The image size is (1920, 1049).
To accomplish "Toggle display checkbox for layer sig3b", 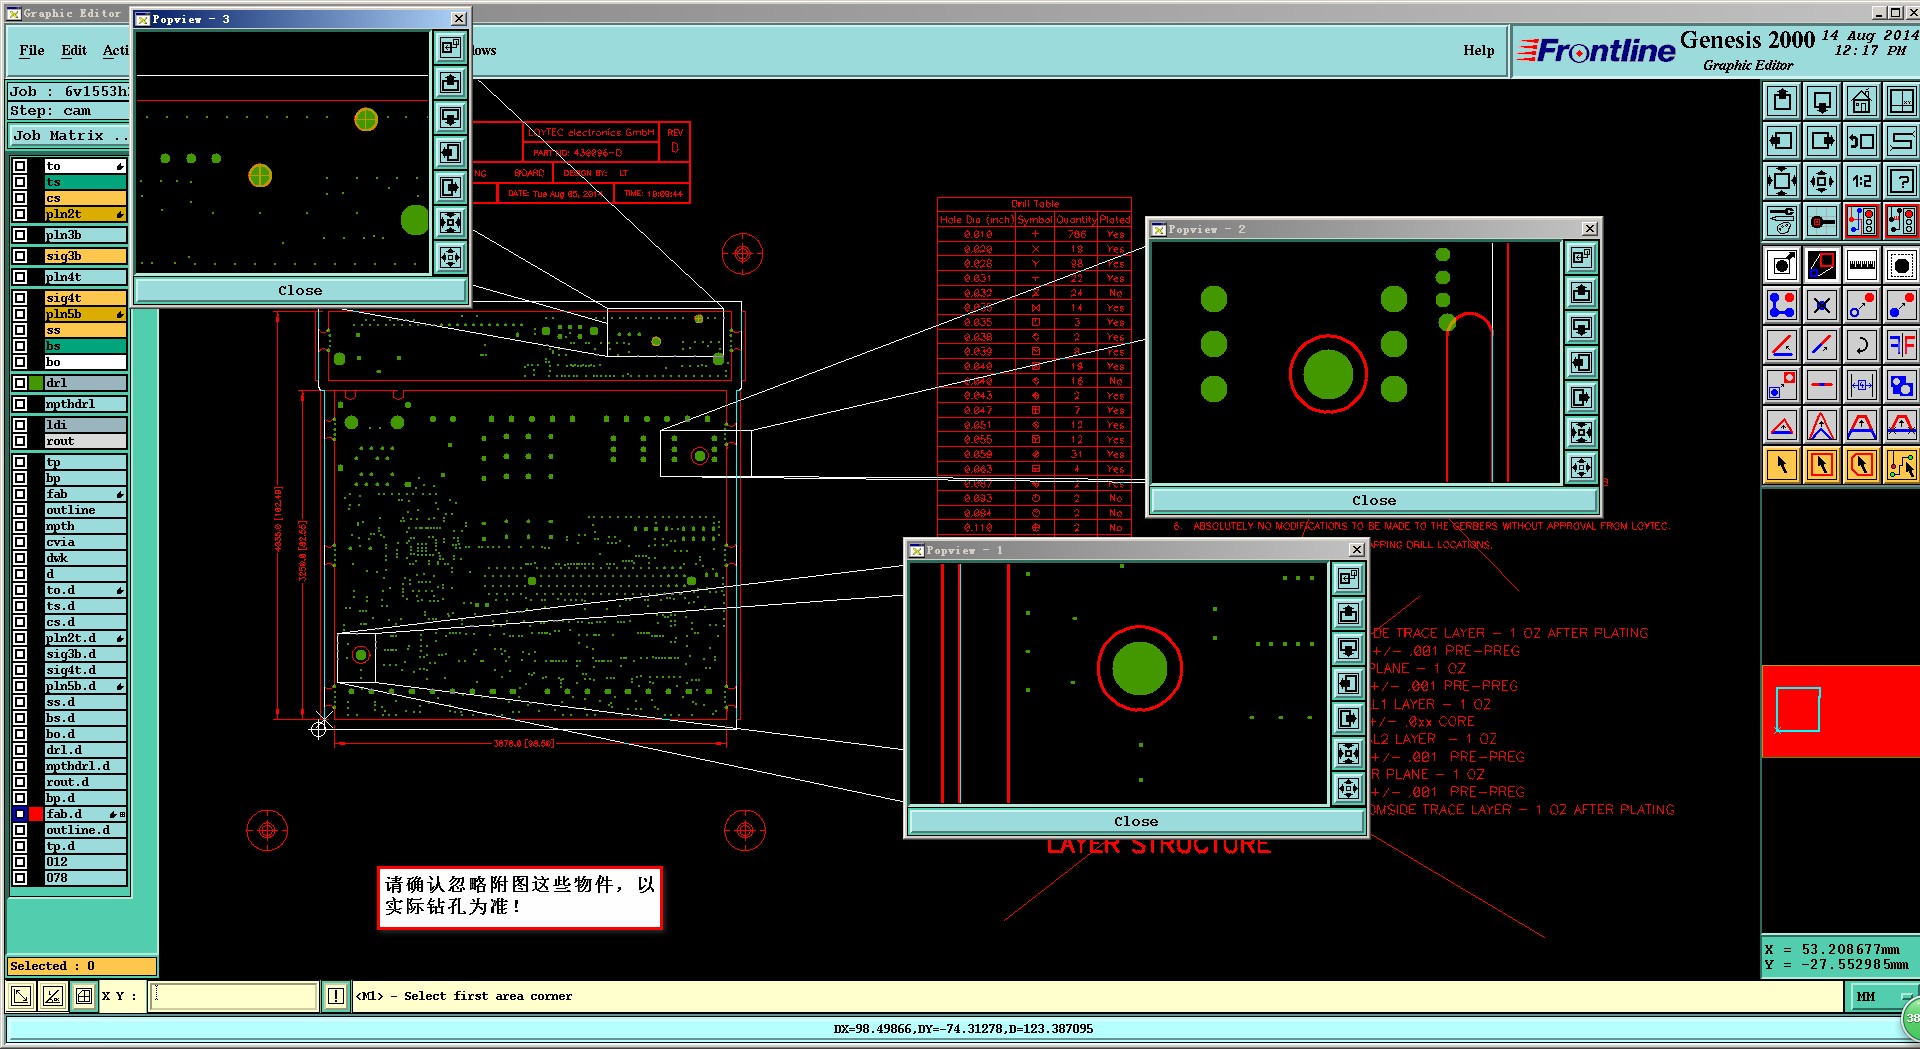I will point(20,256).
